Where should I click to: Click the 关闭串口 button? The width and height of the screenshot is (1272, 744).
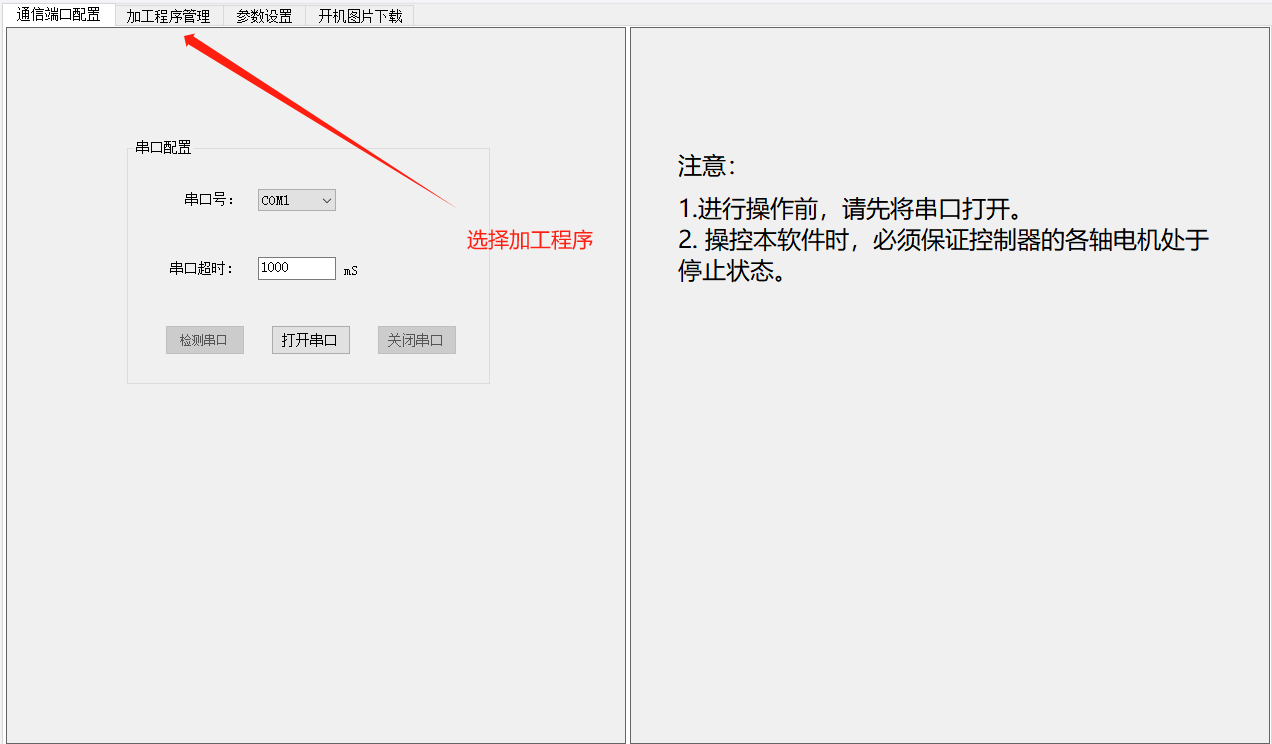click(x=416, y=340)
